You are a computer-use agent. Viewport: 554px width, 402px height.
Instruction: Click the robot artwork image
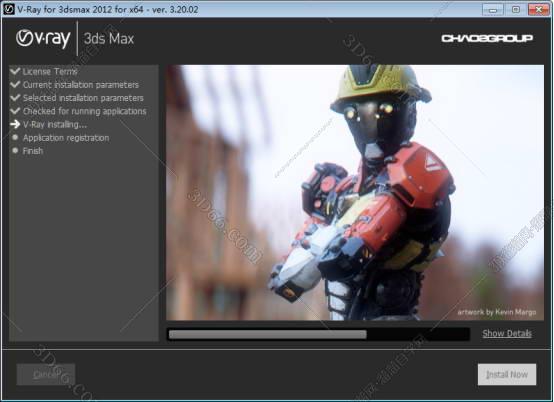tap(355, 193)
